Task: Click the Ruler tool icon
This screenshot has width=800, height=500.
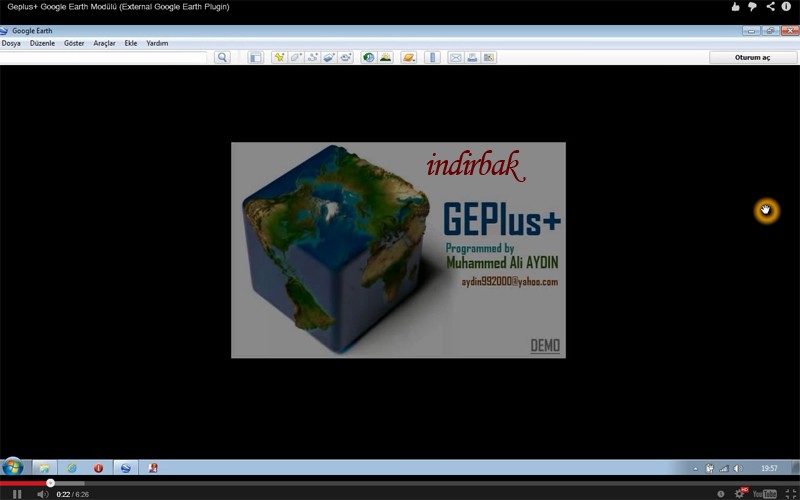Action: point(432,57)
